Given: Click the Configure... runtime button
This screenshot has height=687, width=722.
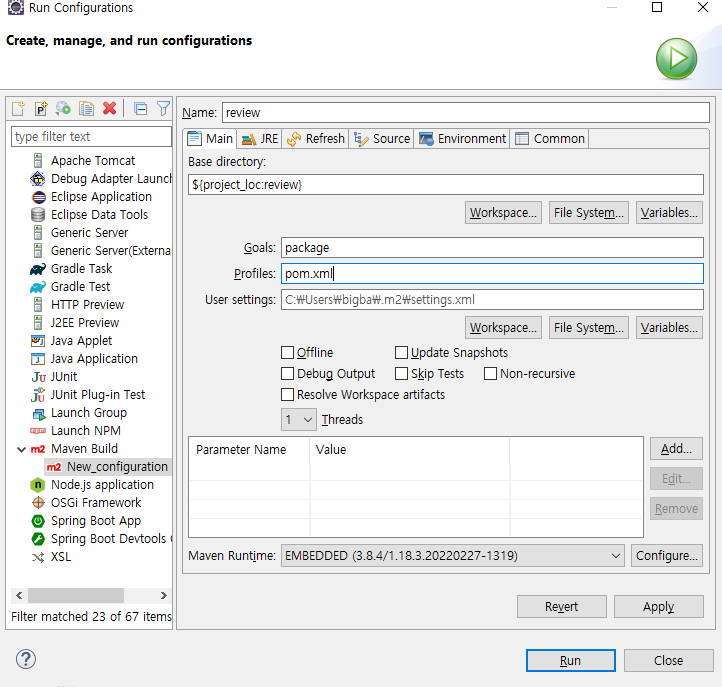Looking at the screenshot, I should click(x=667, y=556).
